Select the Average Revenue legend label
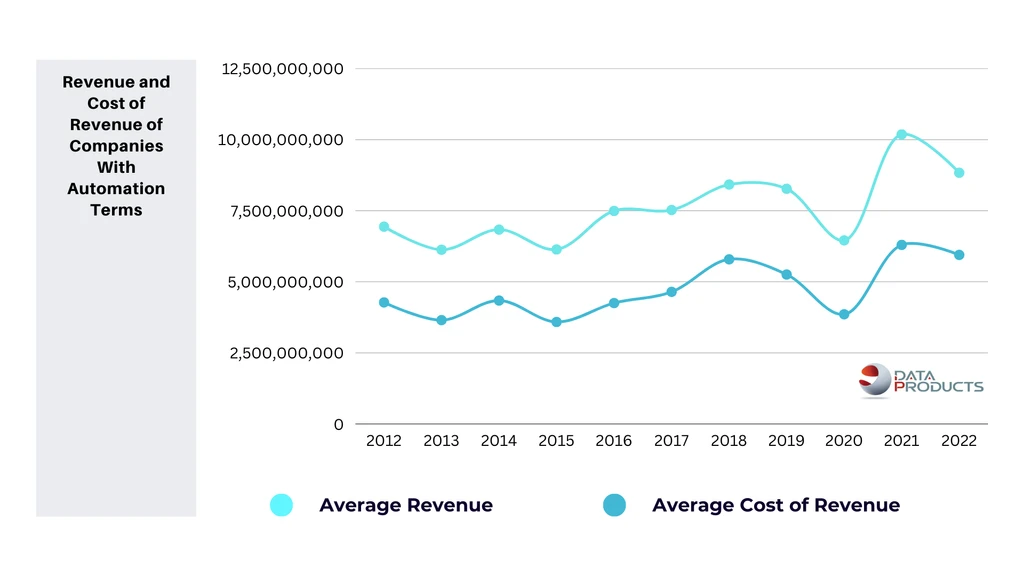The width and height of the screenshot is (1024, 576). [405, 505]
